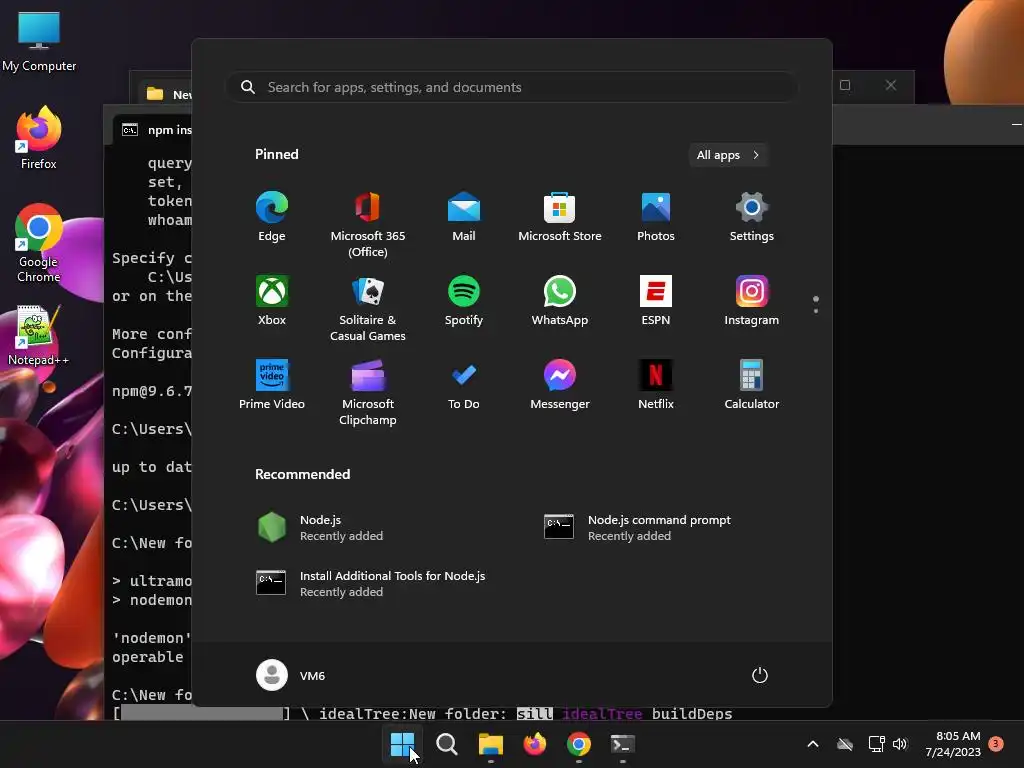Open Settings from the pinned apps
The width and height of the screenshot is (1024, 768).
coord(752,217)
